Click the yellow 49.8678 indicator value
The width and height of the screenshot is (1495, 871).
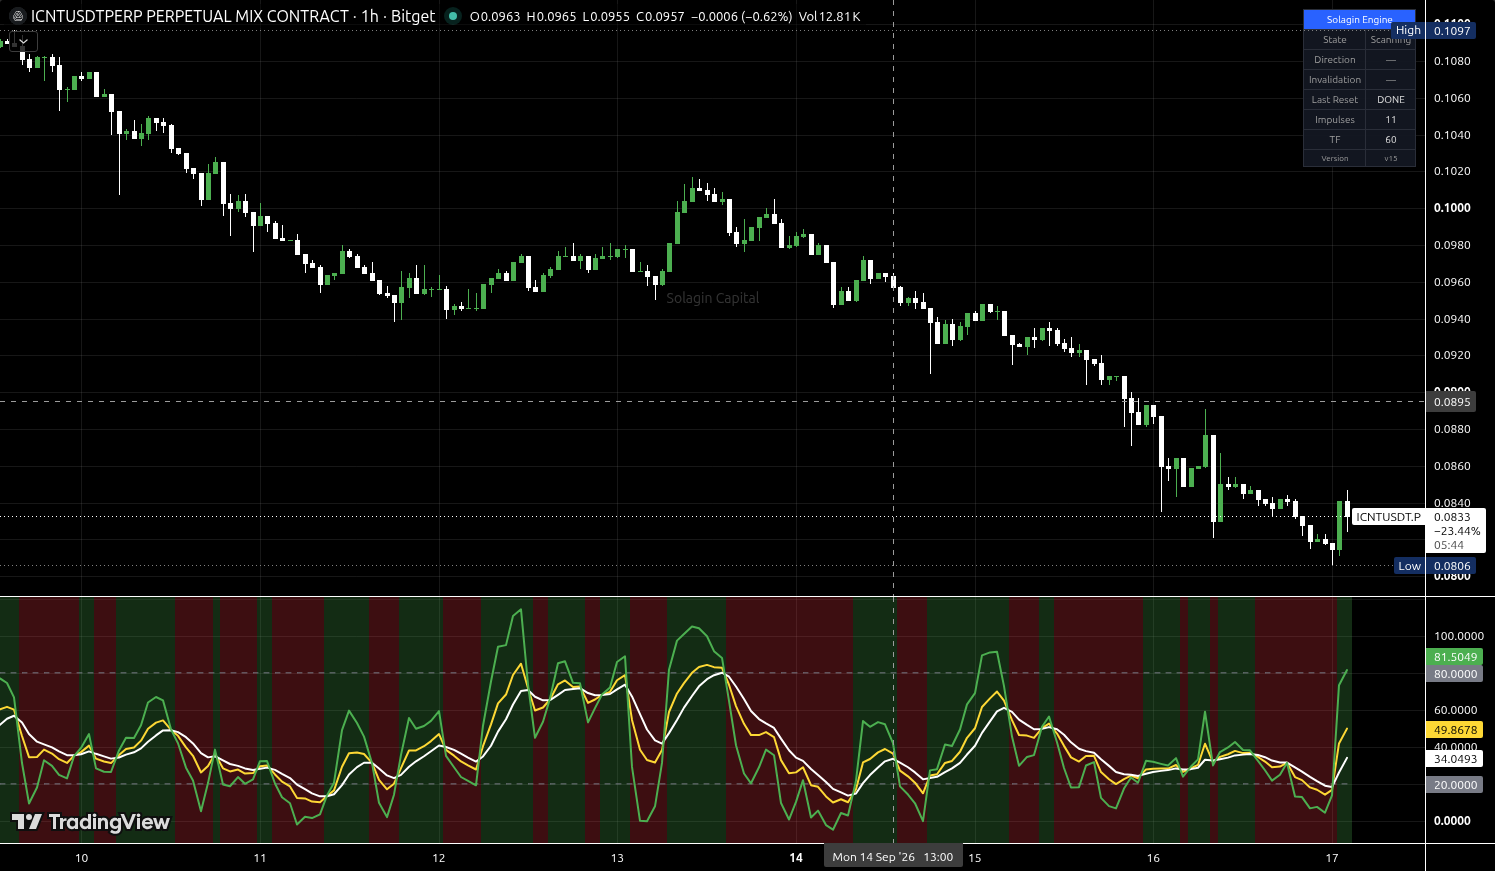click(x=1455, y=730)
